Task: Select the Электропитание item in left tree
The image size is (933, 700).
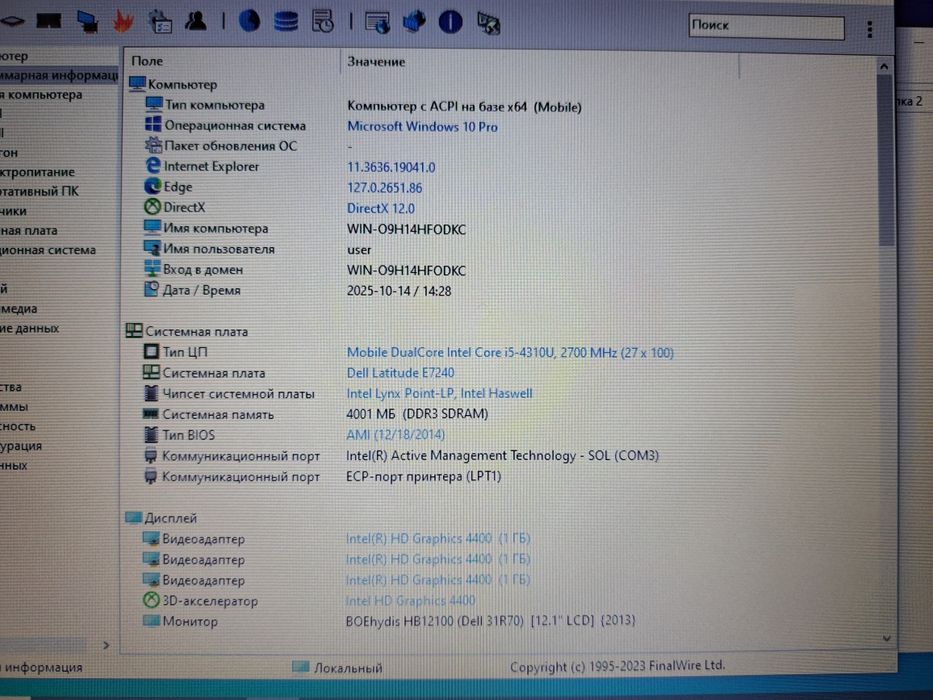Action: click(x=37, y=172)
